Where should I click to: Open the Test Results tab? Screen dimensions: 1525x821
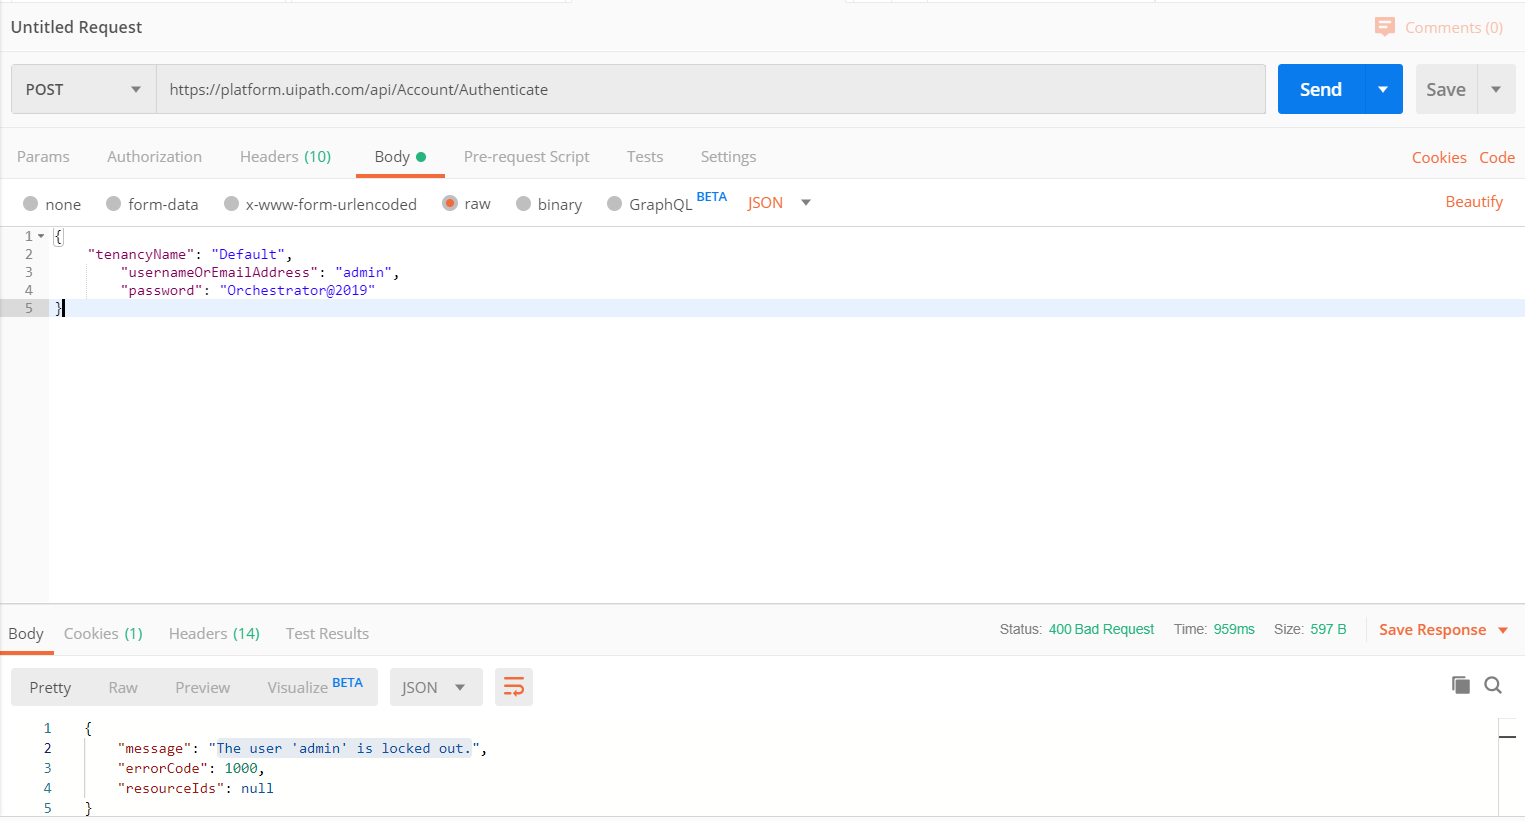click(x=327, y=634)
